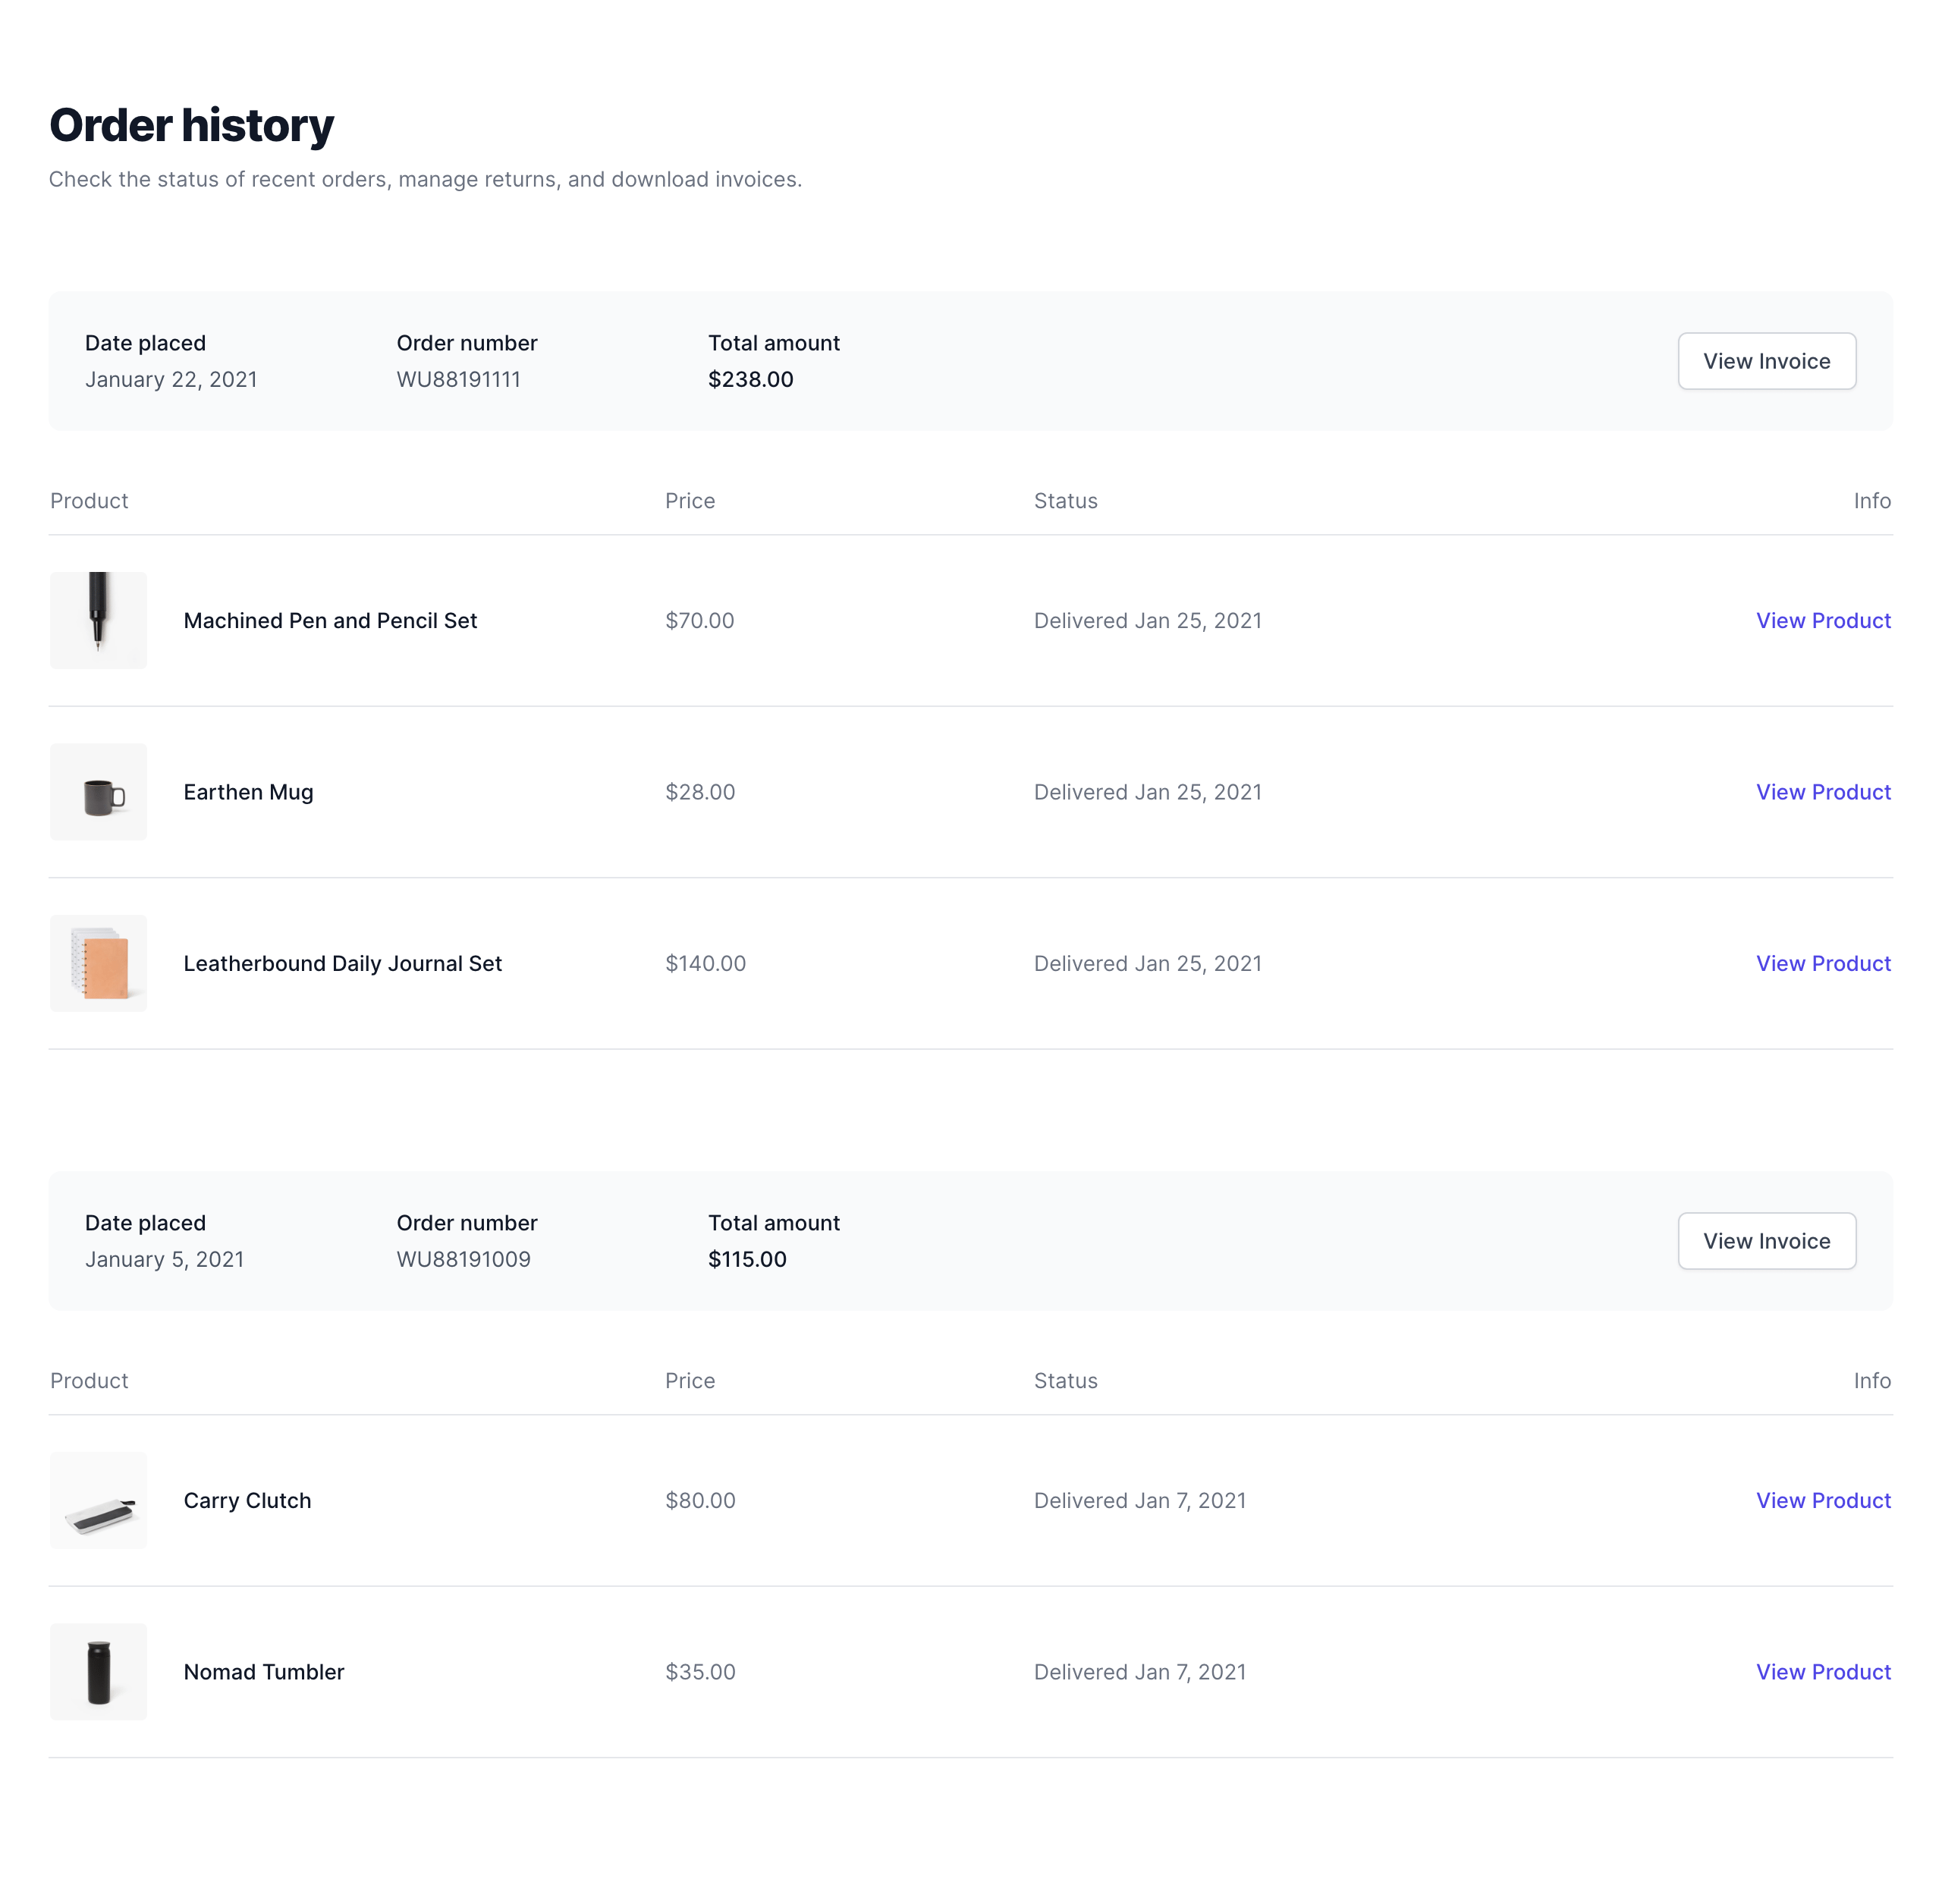This screenshot has height=1904, width=1942.
Task: Open View Product for Leatherbound Daily Journal Set
Action: coord(1822,964)
